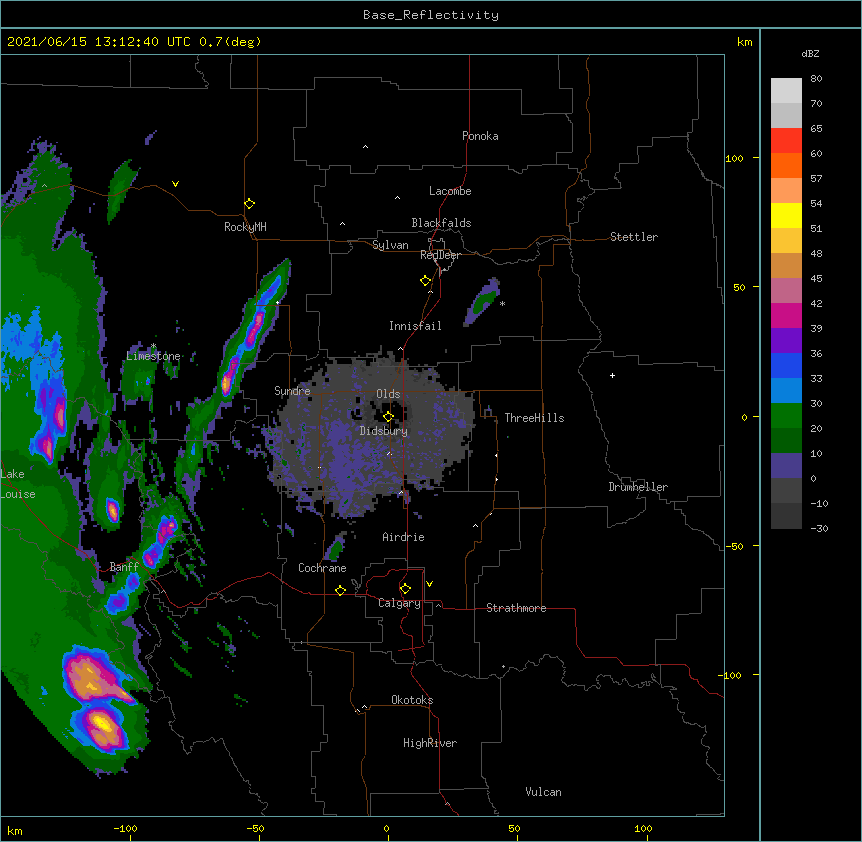Click the Innisfail town label
Image resolution: width=862 pixels, height=842 pixels.
415,326
